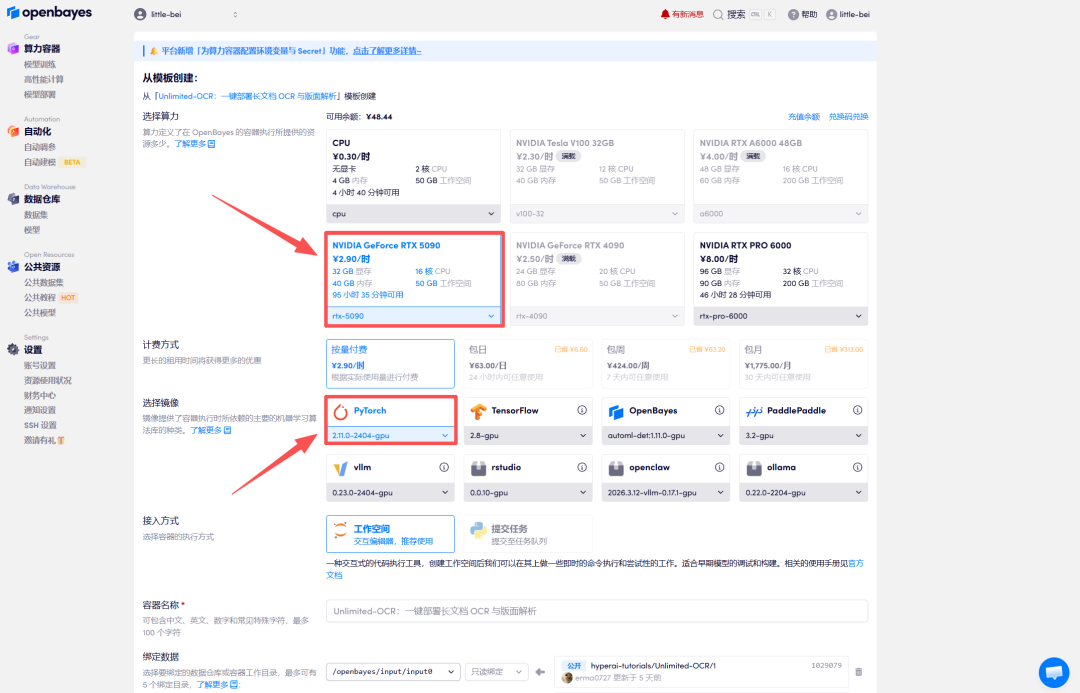Open search with the magnifier icon
Screen dimensions: 1080x693
[718, 14]
